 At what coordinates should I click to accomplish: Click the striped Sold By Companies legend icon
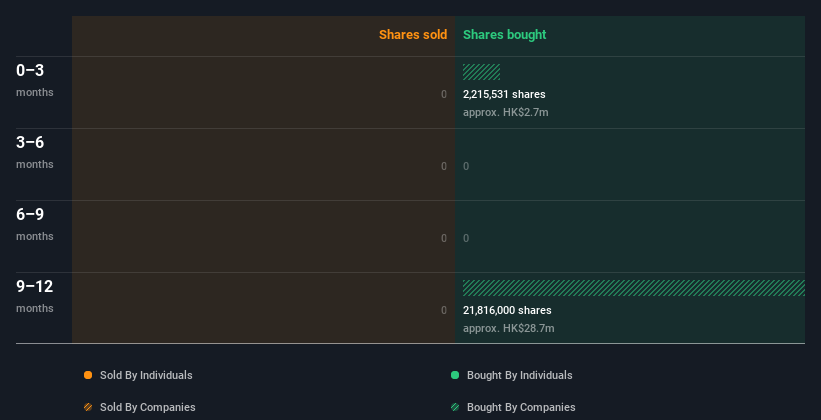[88, 407]
